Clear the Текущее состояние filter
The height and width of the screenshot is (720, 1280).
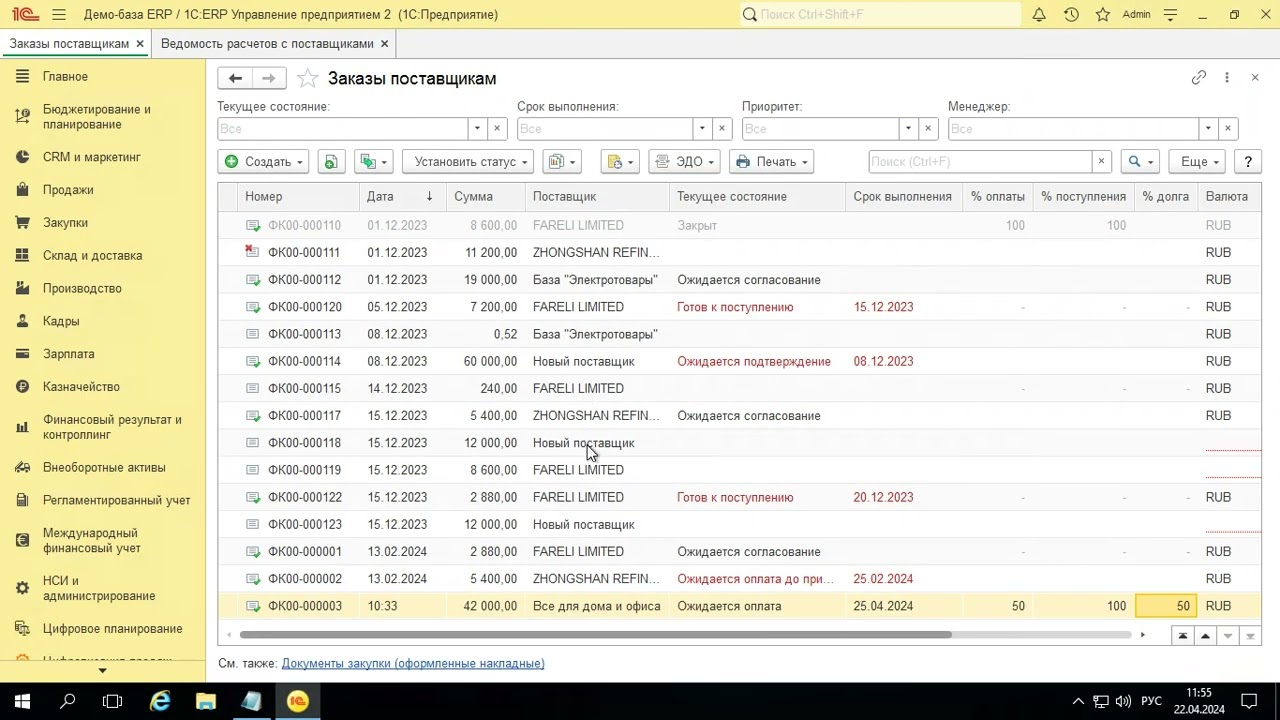pos(497,129)
